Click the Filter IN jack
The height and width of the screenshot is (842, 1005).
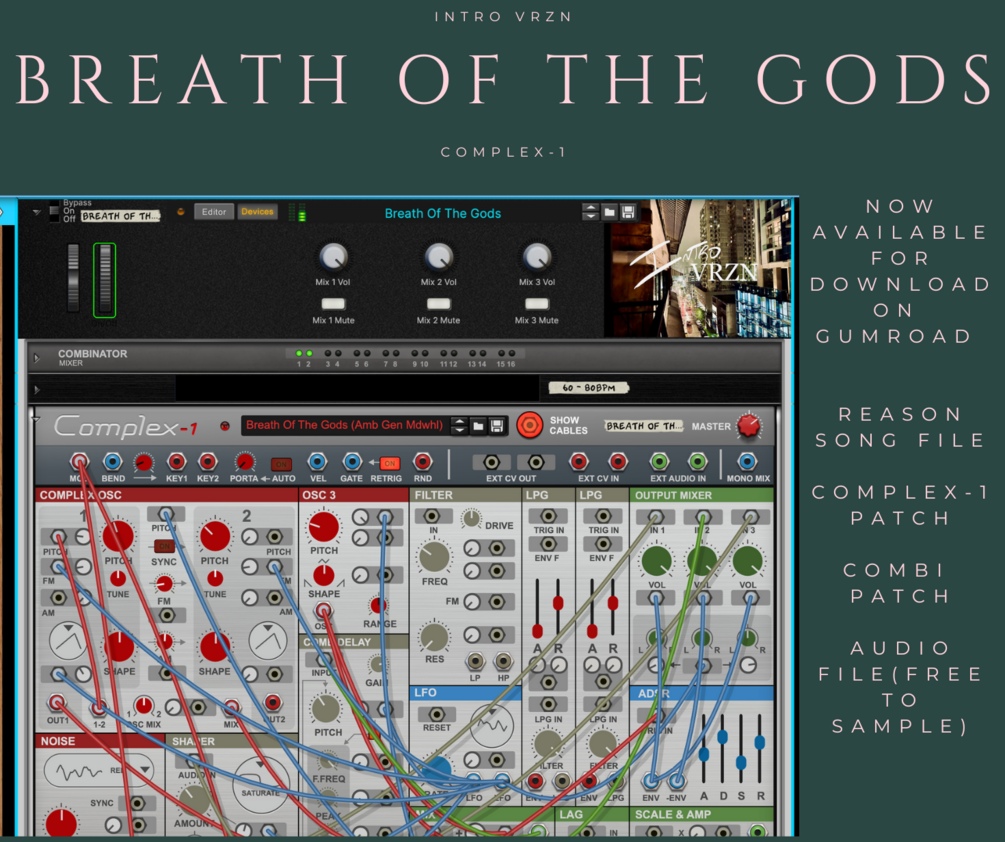click(432, 516)
